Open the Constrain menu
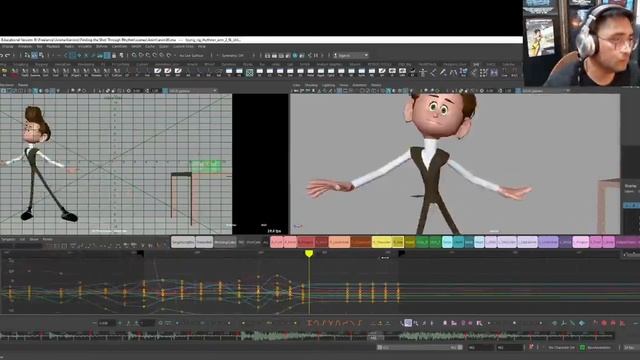 [x=120, y=47]
